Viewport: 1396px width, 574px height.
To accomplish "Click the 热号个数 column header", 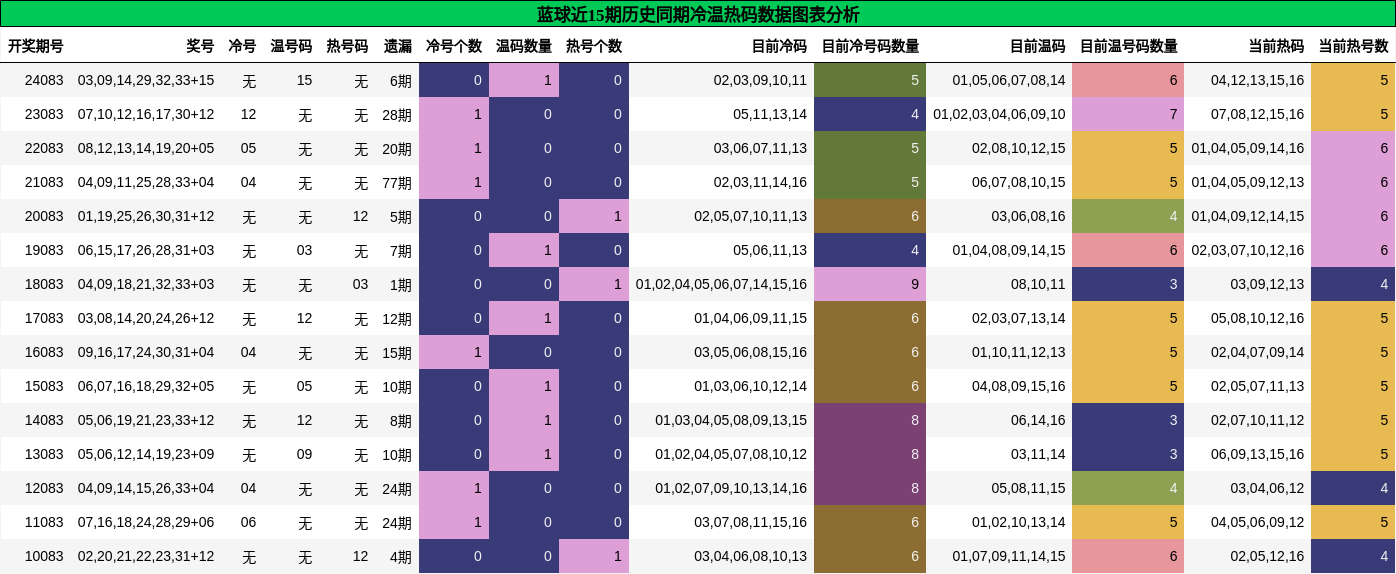I will (594, 46).
